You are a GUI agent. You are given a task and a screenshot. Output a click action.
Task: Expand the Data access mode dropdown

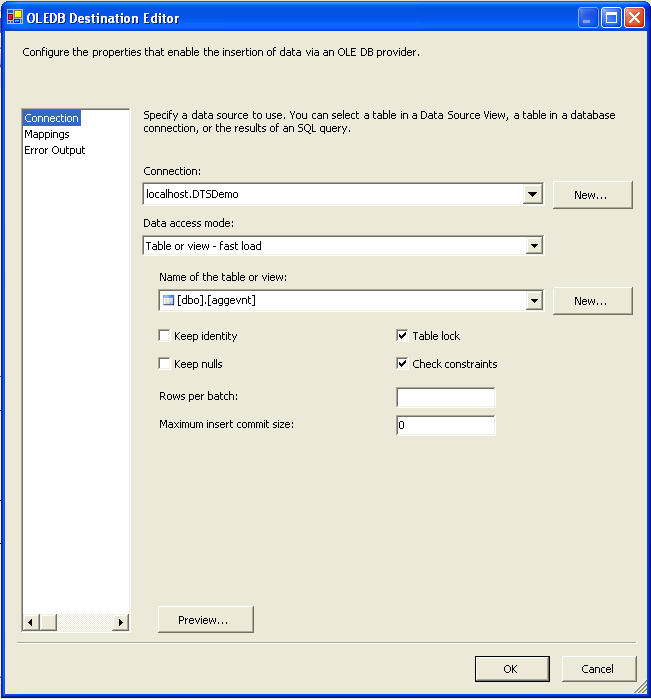(534, 246)
